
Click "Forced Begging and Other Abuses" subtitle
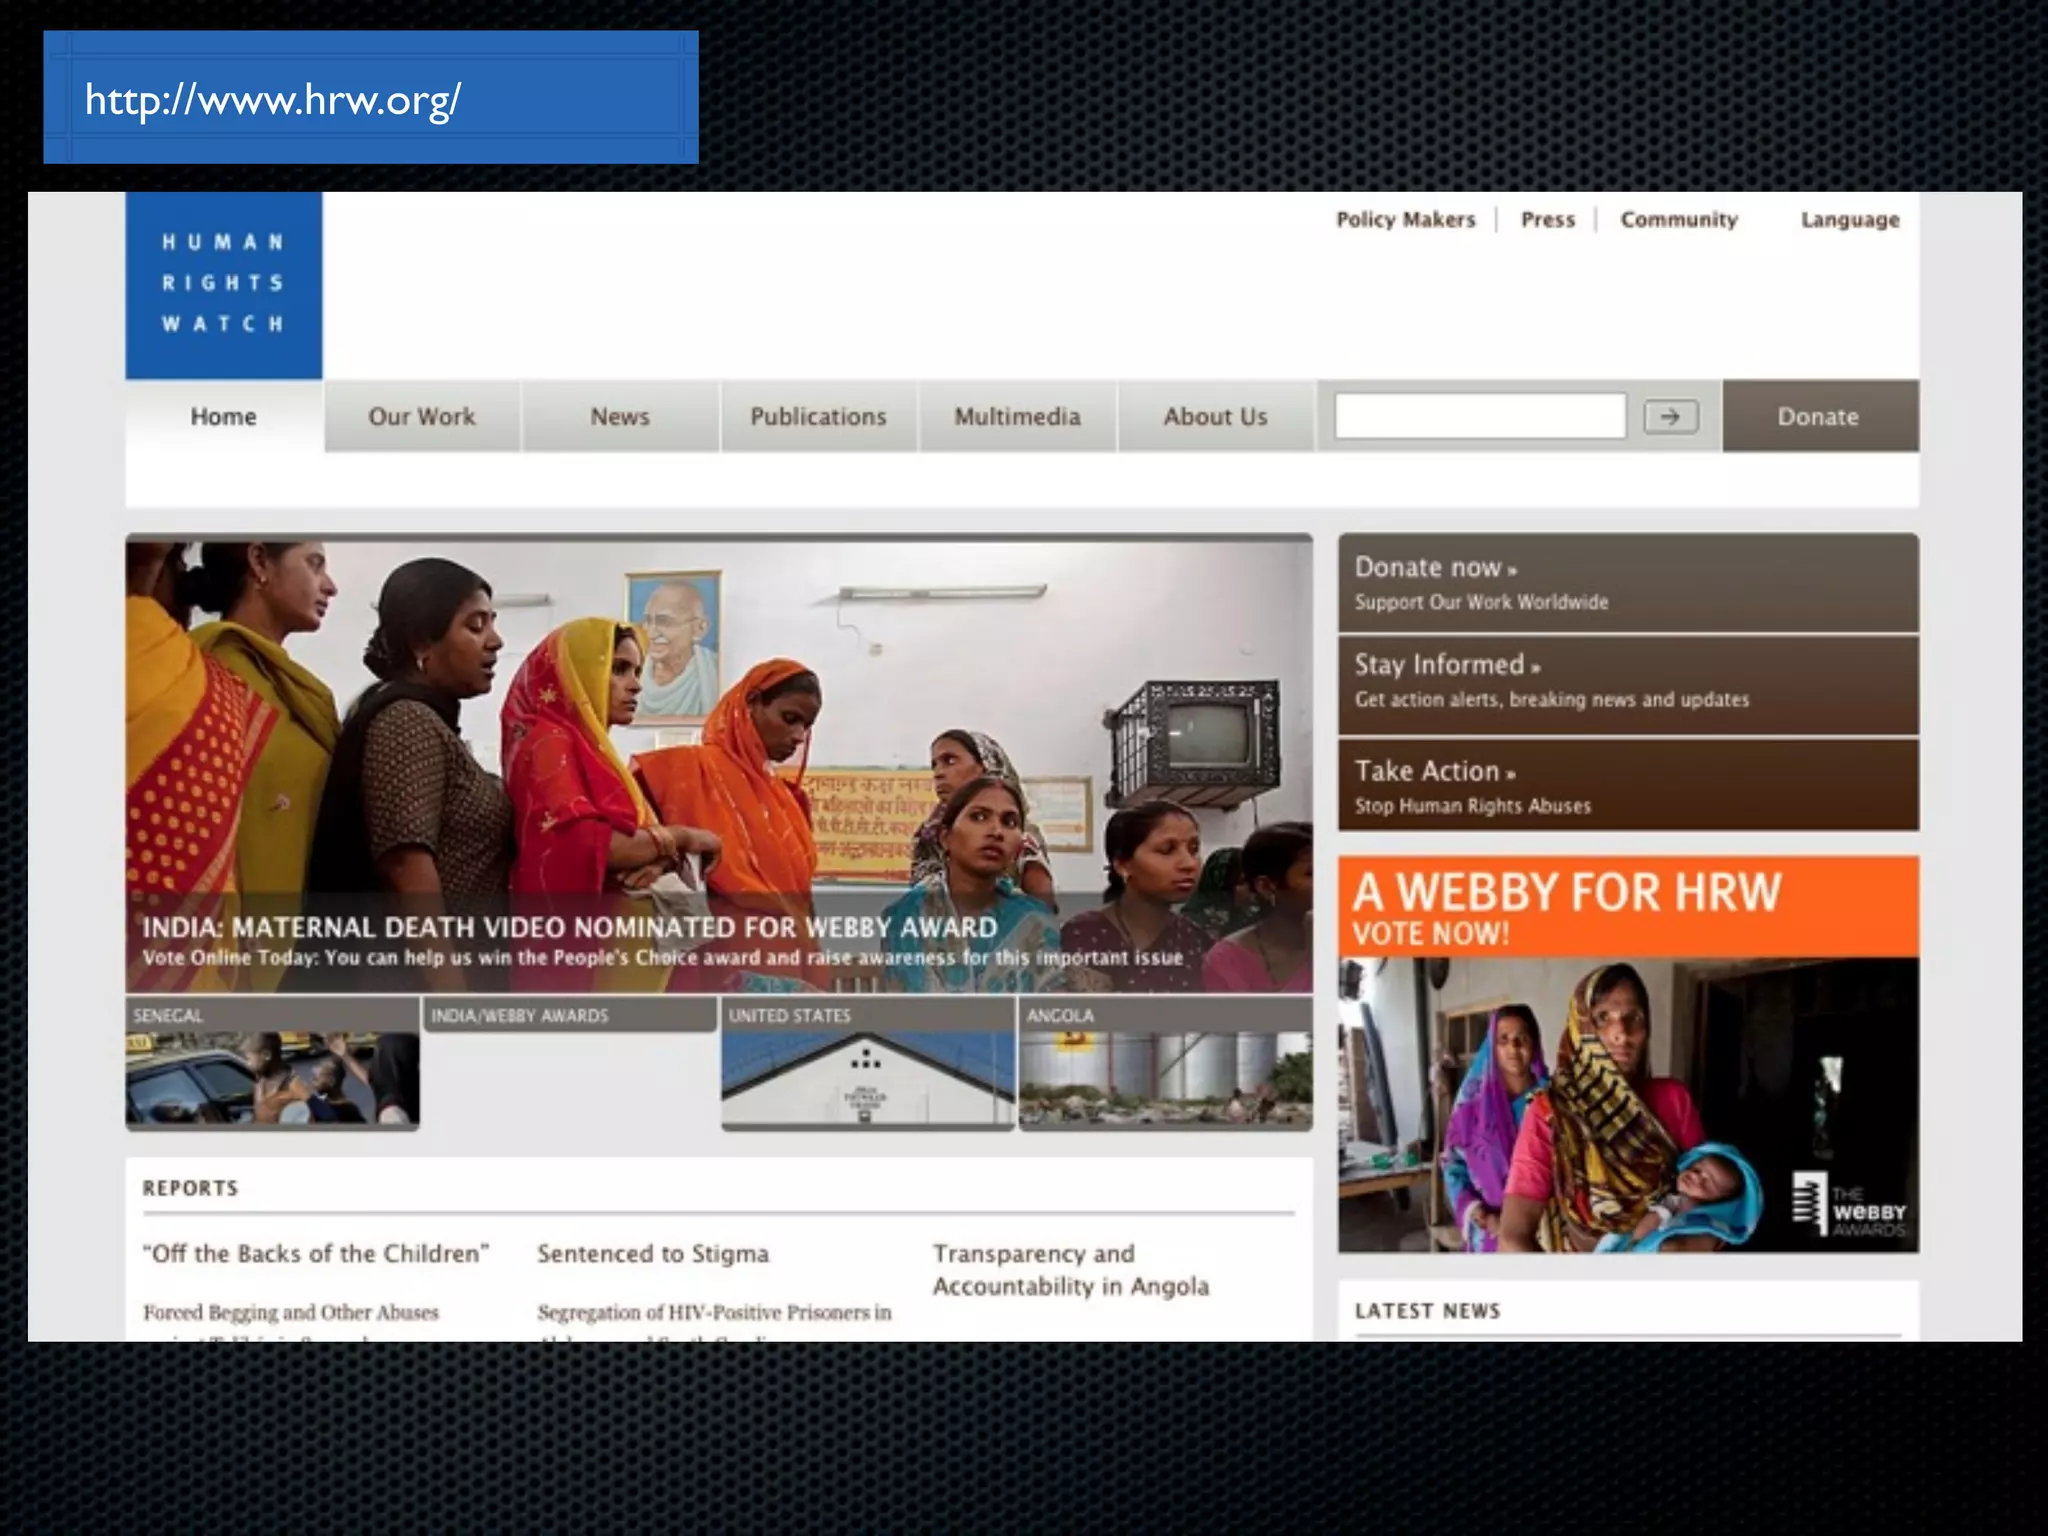click(x=291, y=1312)
